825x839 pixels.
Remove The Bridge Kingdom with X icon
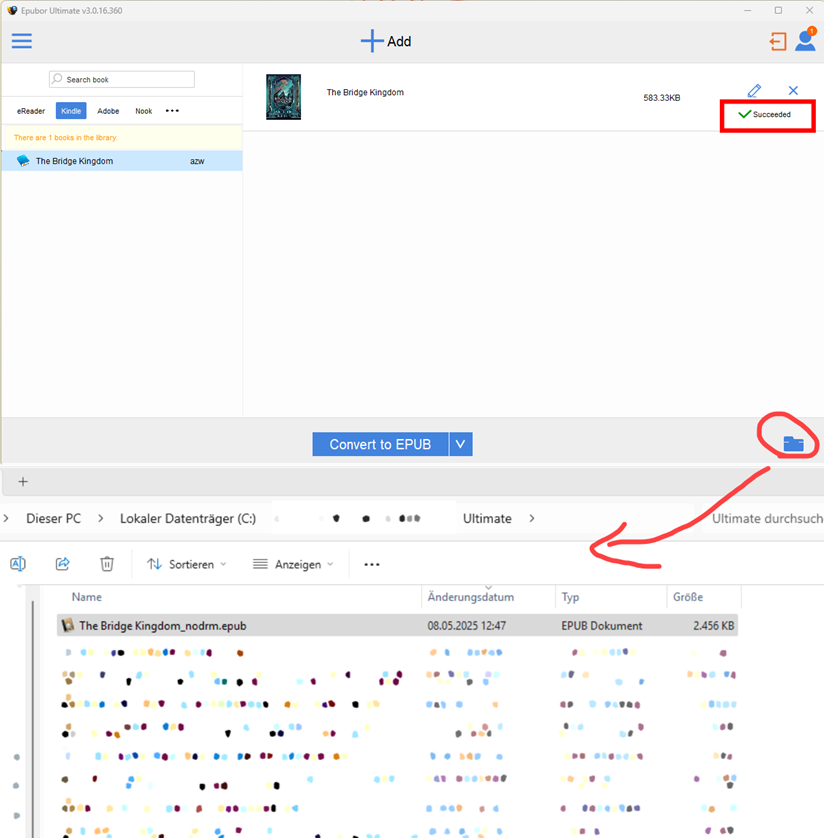click(x=793, y=90)
